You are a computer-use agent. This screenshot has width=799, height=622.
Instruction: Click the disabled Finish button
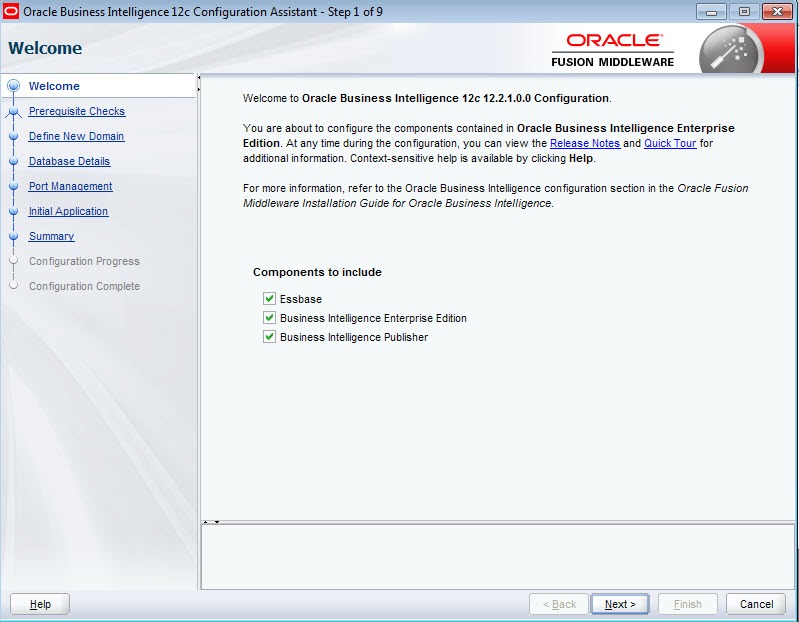pos(687,604)
